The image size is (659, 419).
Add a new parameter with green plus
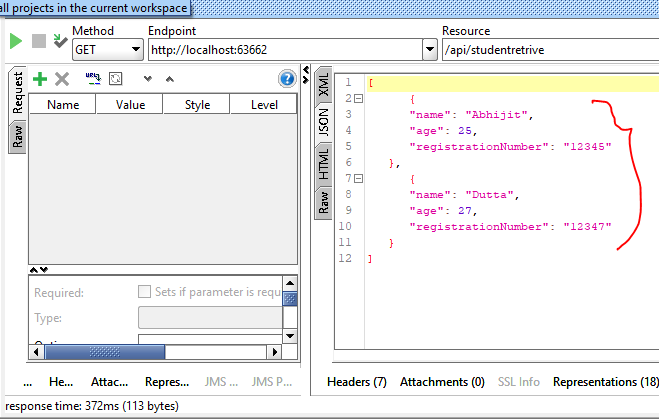40,78
